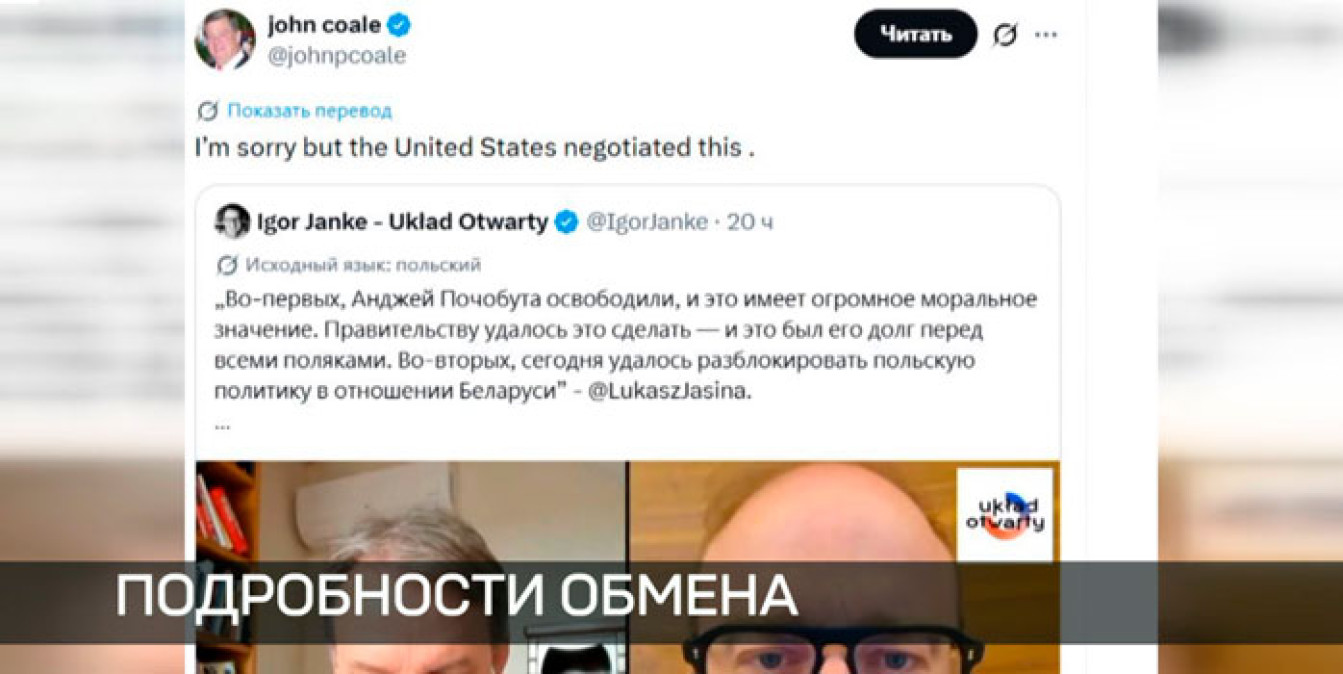Click Igor Janke's verified badge
1343x674 pixels.
(566, 222)
